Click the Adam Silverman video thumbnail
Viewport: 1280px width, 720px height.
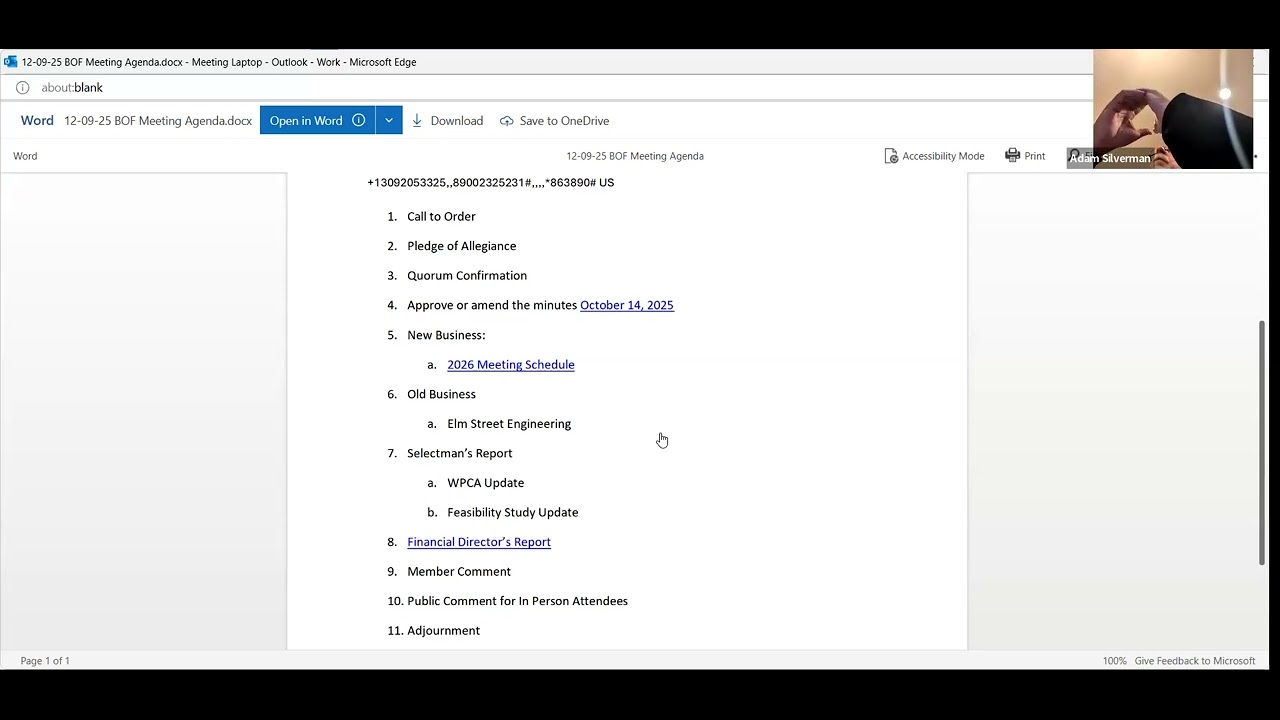pyautogui.click(x=1173, y=109)
